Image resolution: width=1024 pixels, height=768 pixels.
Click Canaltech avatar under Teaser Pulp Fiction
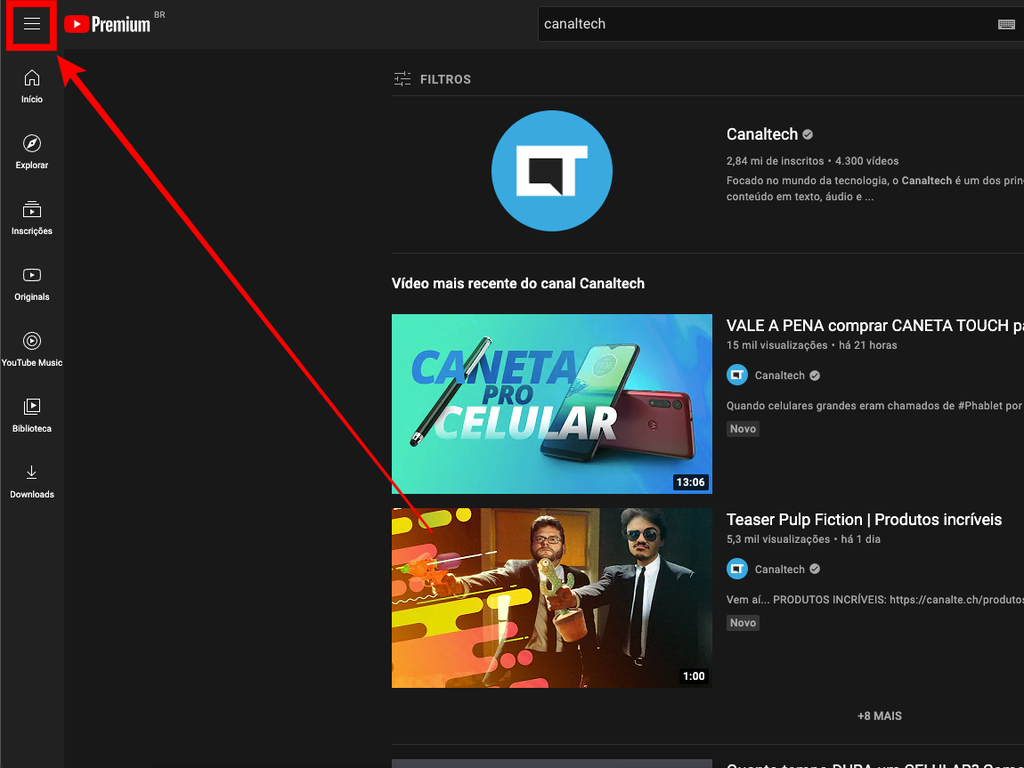[x=737, y=569]
